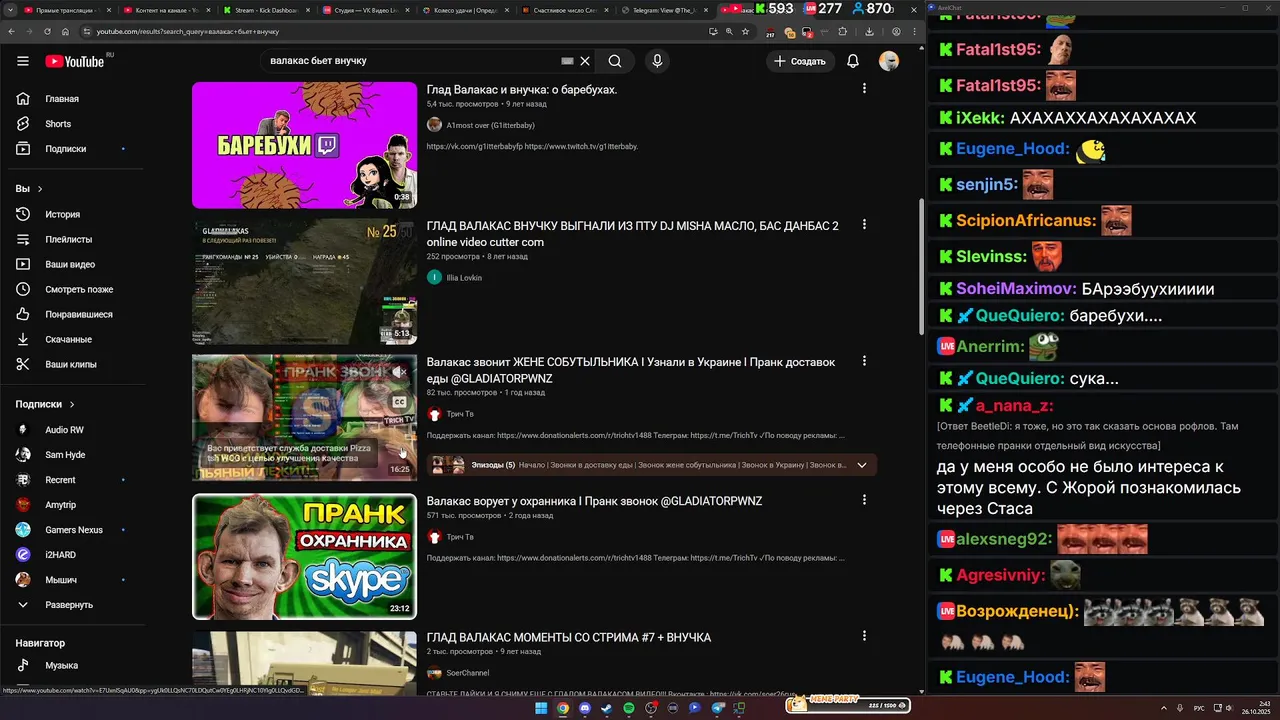
Task: Unmute the hovered video preview
Action: 399,372
